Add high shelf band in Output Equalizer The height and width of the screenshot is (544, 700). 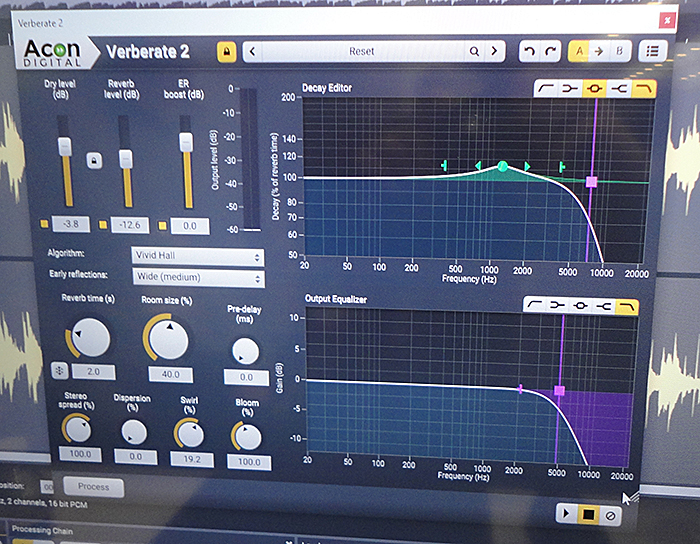click(604, 306)
